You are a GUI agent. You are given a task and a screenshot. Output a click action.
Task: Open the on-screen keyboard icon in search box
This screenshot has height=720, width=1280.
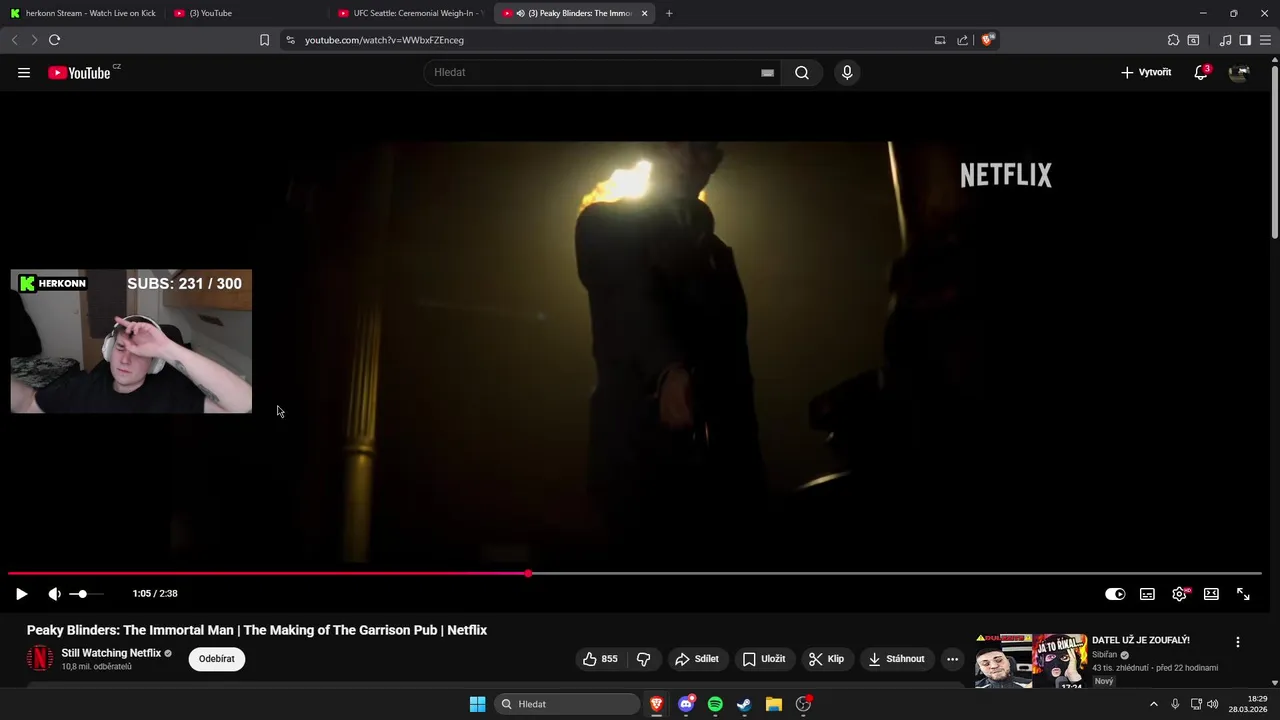click(x=767, y=72)
